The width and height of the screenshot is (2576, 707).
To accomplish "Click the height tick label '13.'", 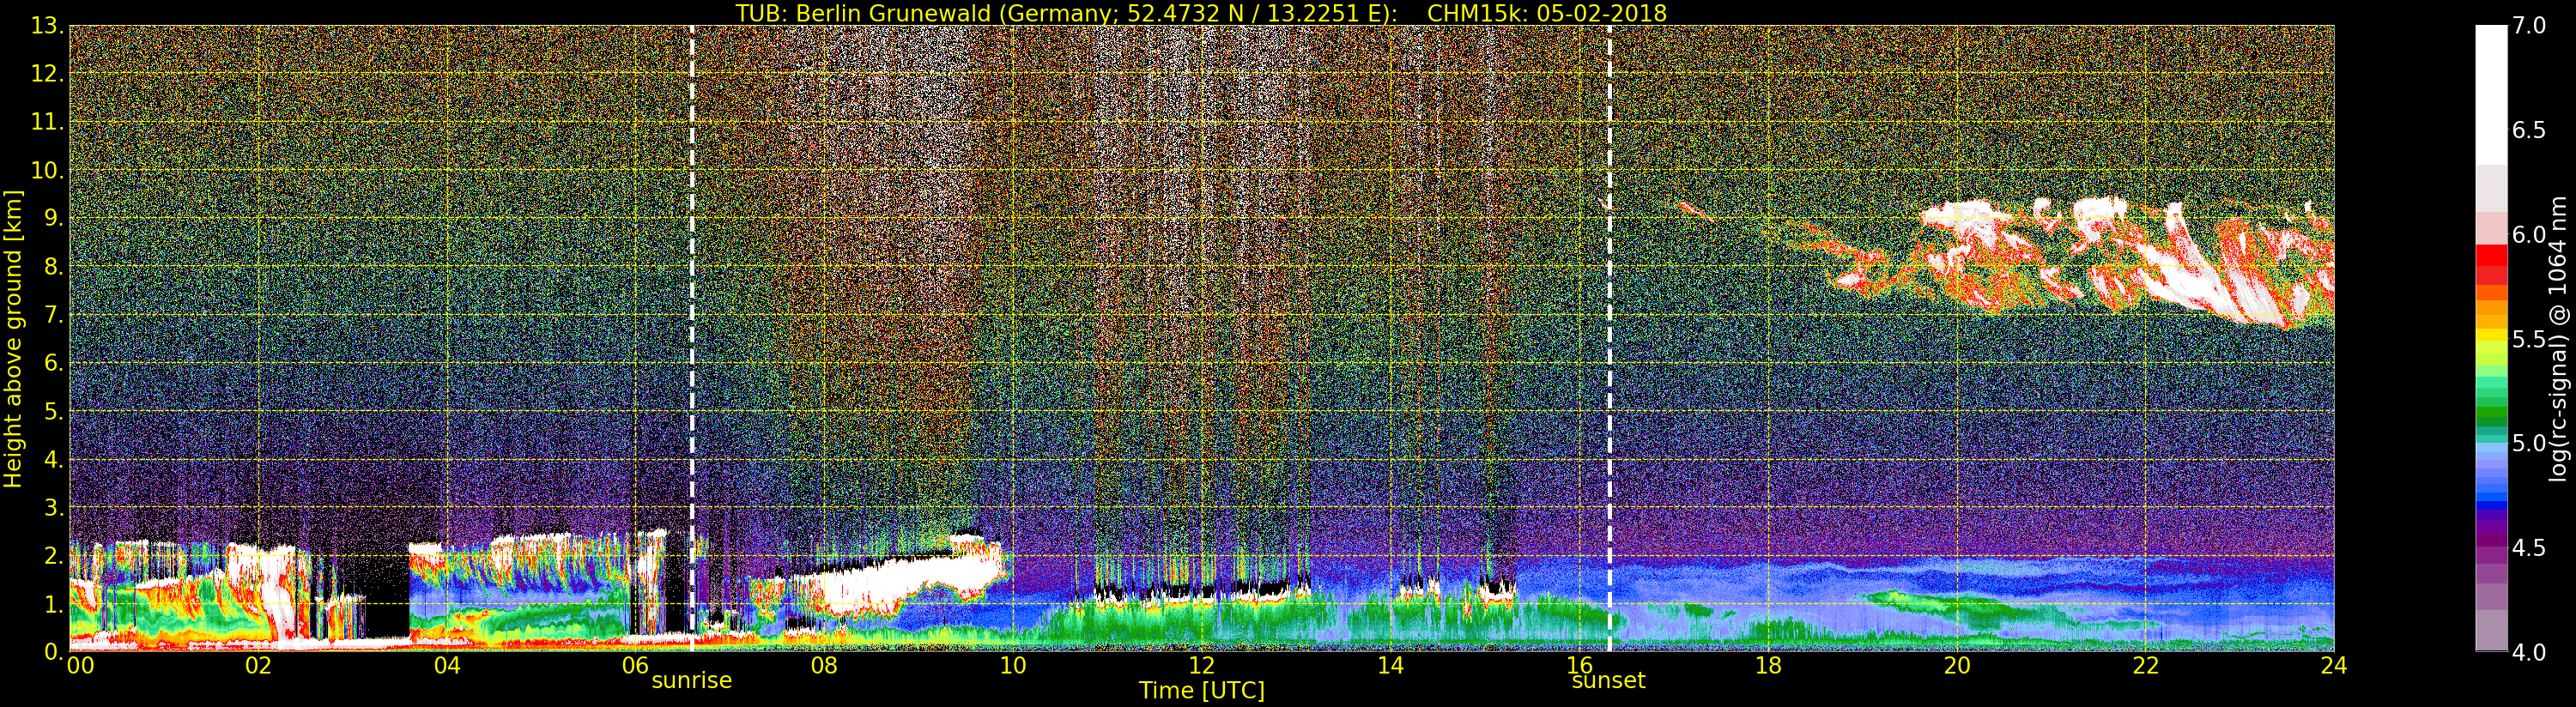I will point(47,26).
